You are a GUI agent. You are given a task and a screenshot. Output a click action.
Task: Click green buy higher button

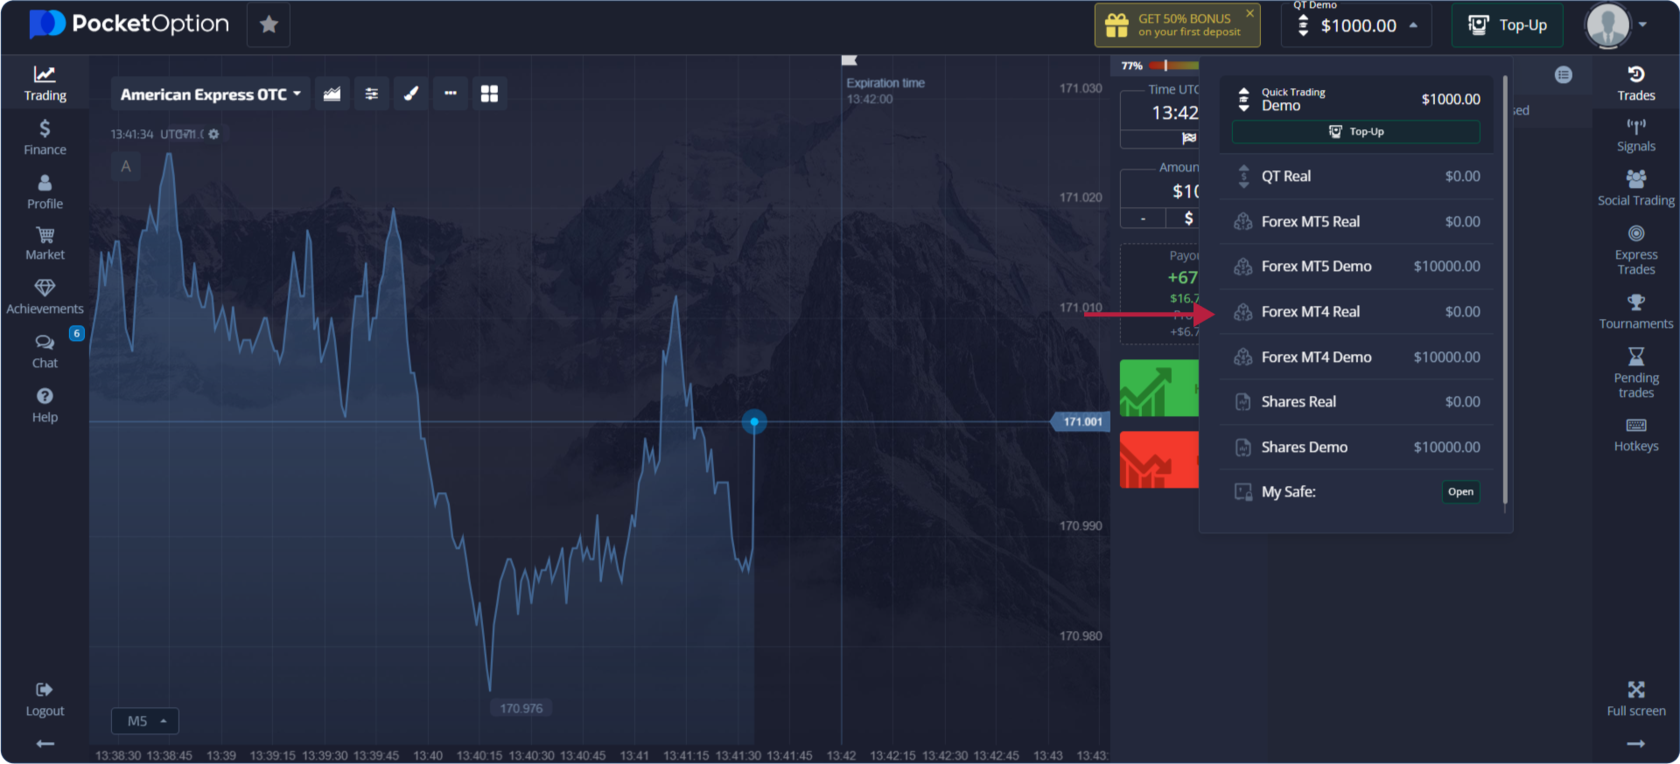tap(1159, 388)
